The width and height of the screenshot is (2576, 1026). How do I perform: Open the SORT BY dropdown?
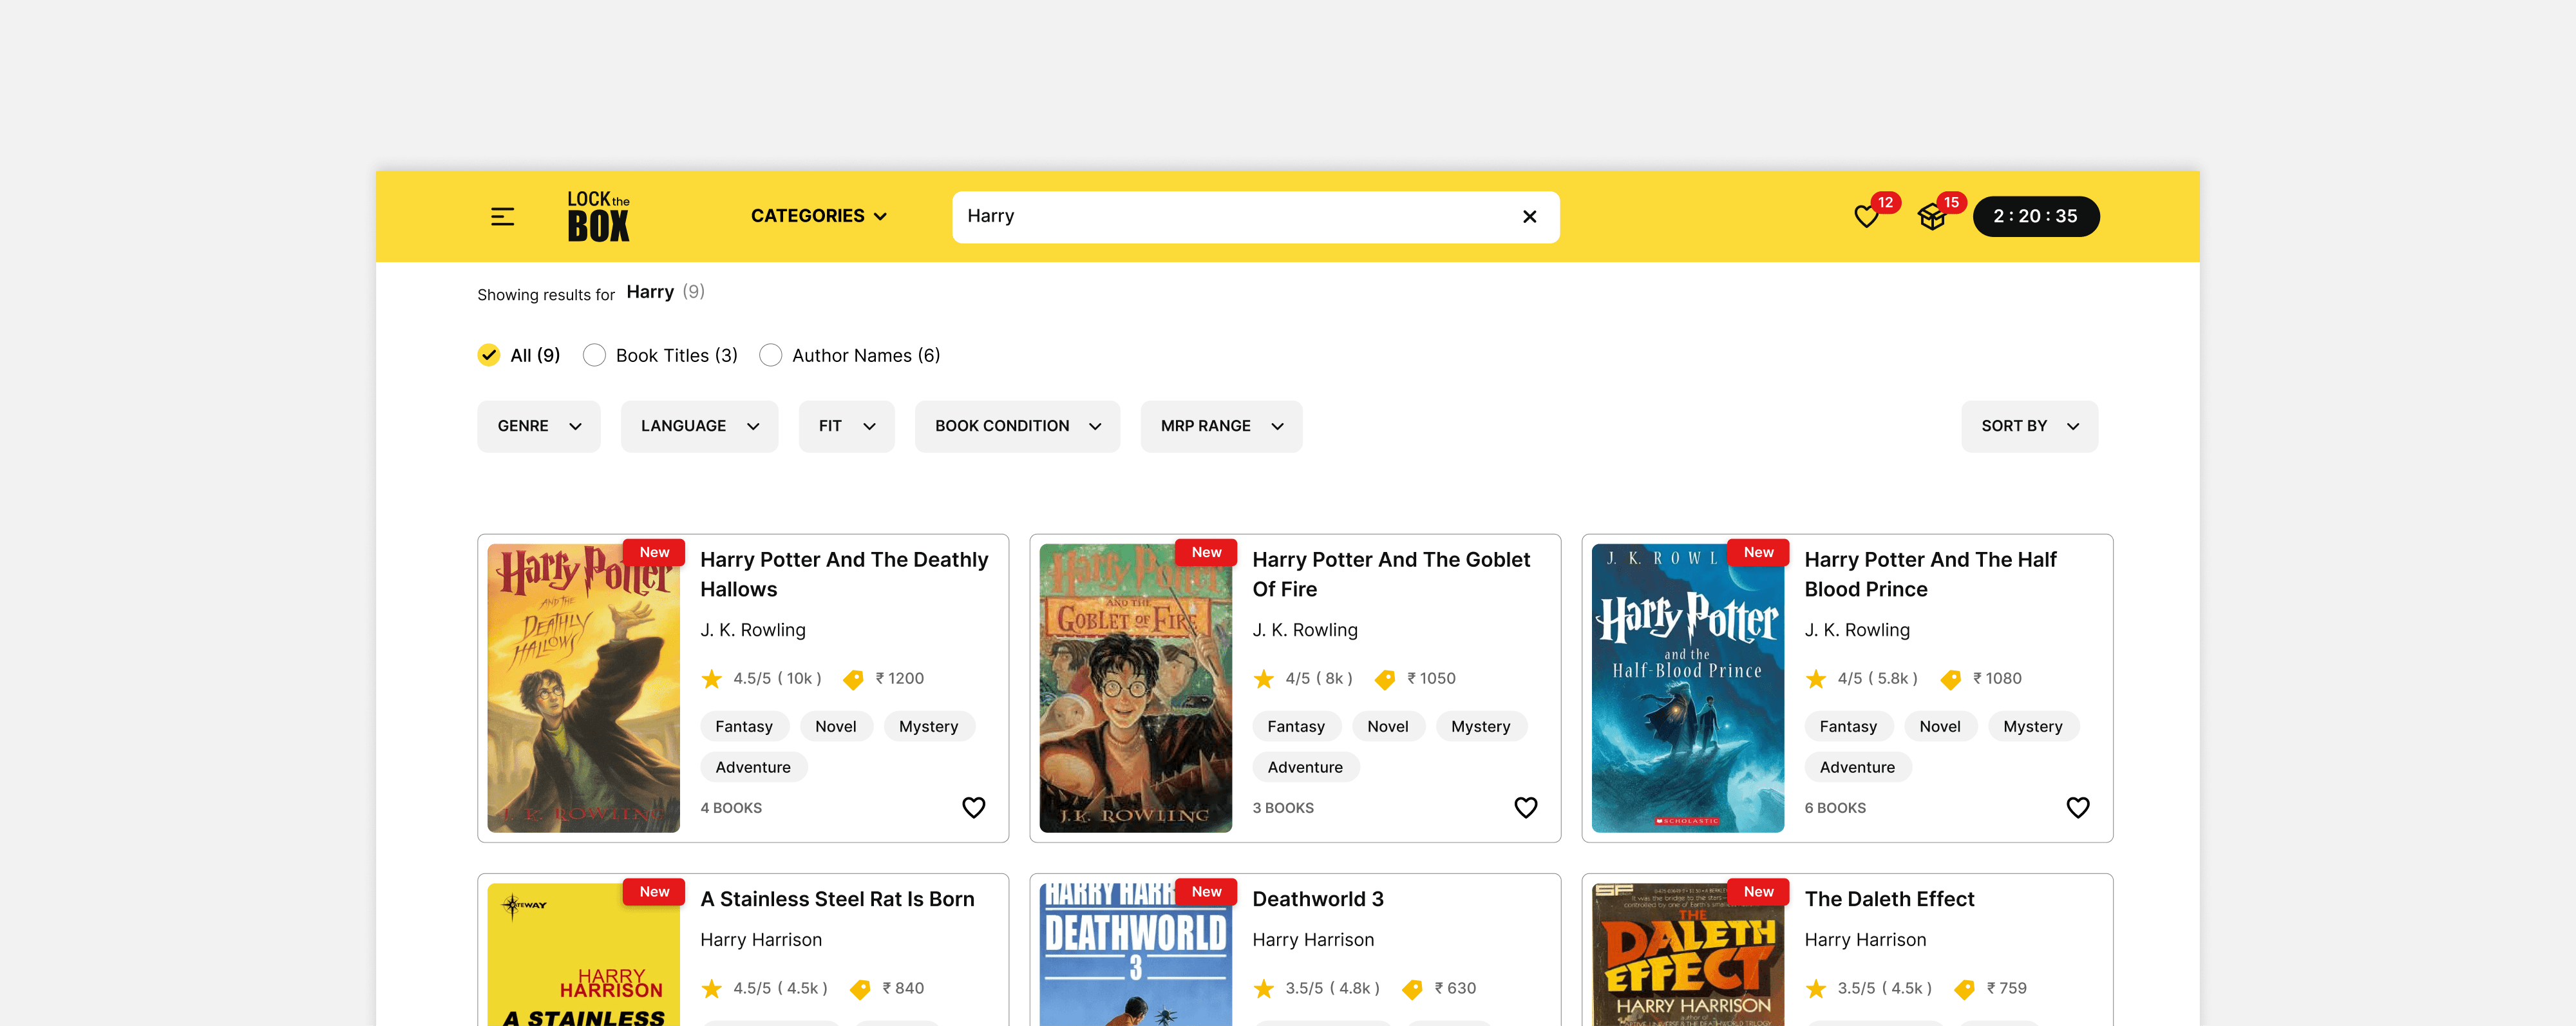pyautogui.click(x=2029, y=426)
